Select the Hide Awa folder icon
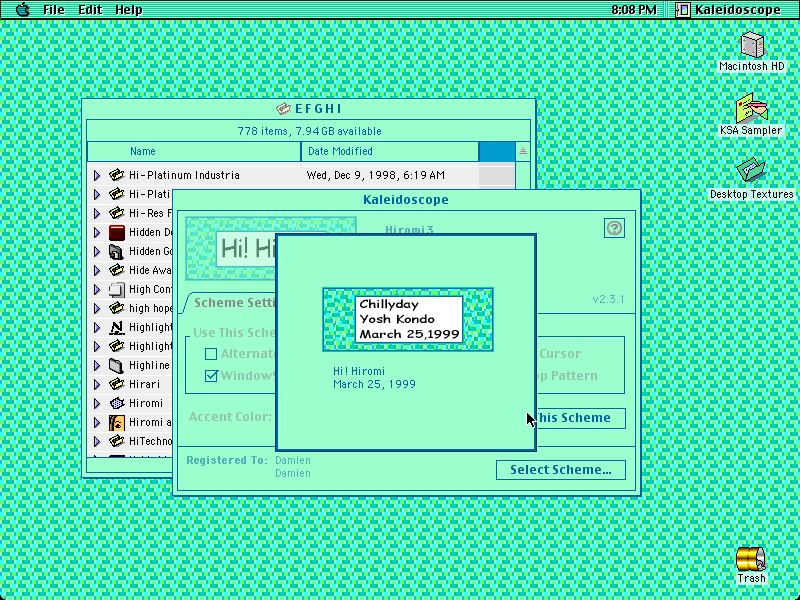 coord(117,270)
